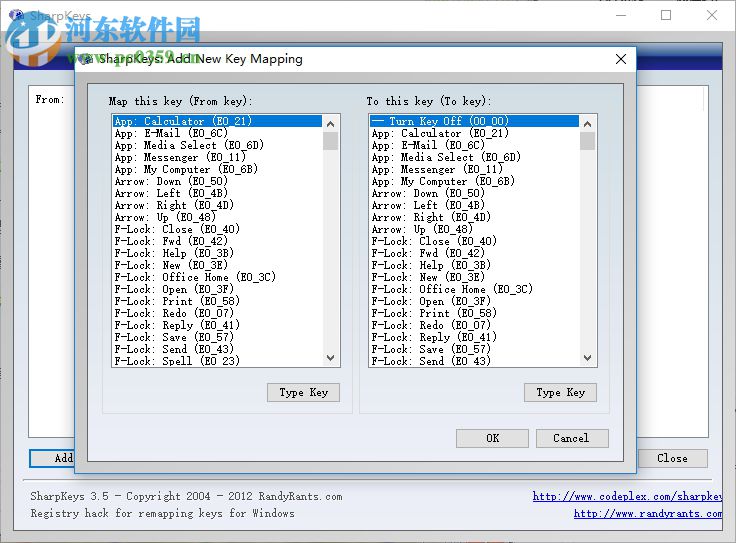Select F-Lock: Send in To key list
Image resolution: width=736 pixels, height=543 pixels.
(x=474, y=361)
